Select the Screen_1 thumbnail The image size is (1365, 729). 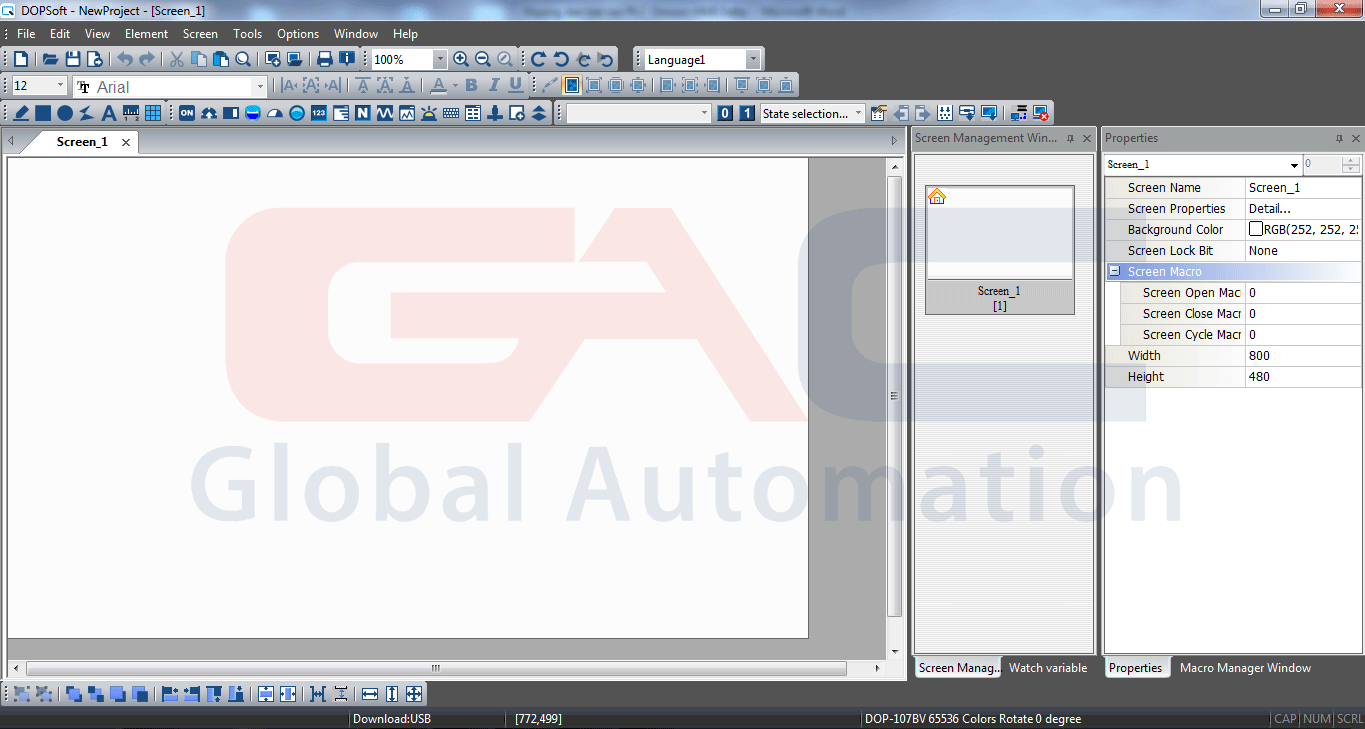tap(999, 250)
